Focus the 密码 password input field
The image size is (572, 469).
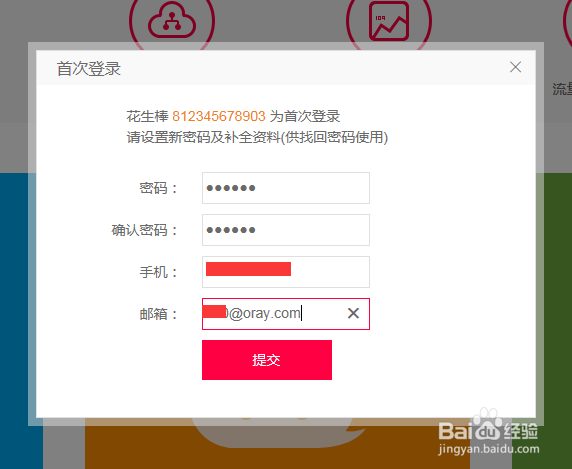click(x=286, y=188)
